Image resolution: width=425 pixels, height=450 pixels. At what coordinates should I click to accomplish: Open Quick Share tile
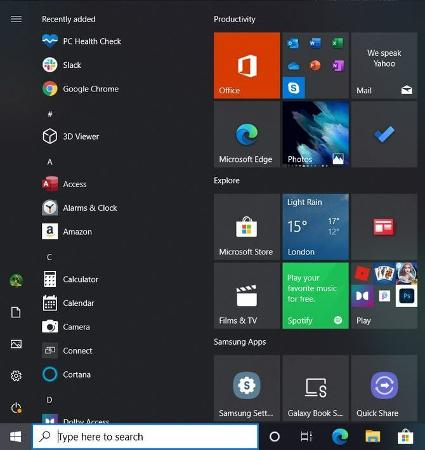[x=384, y=388]
